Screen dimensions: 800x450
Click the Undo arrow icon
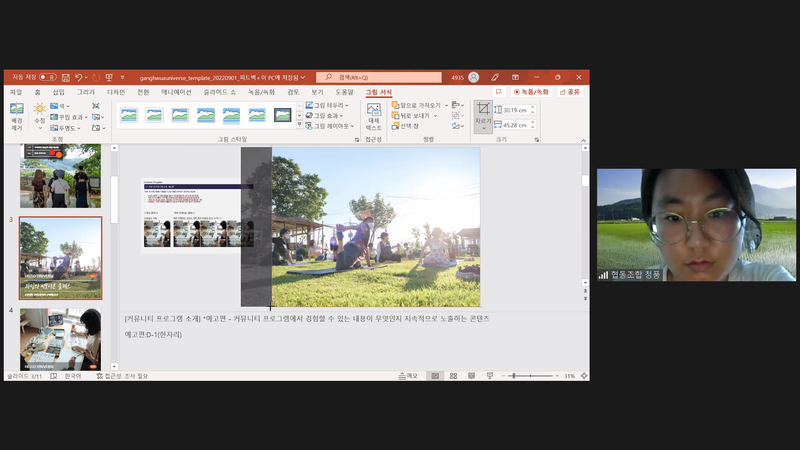pyautogui.click(x=78, y=77)
